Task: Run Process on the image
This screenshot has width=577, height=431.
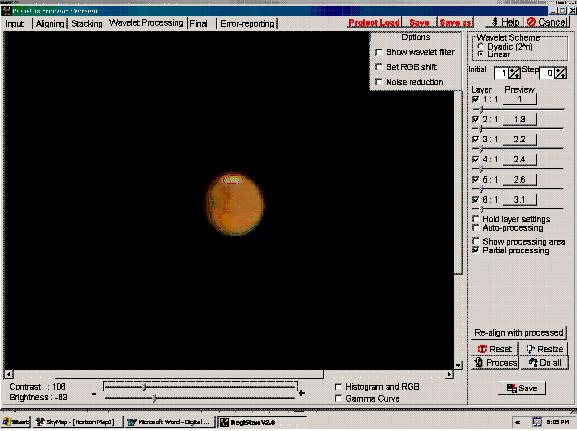Action: point(495,363)
